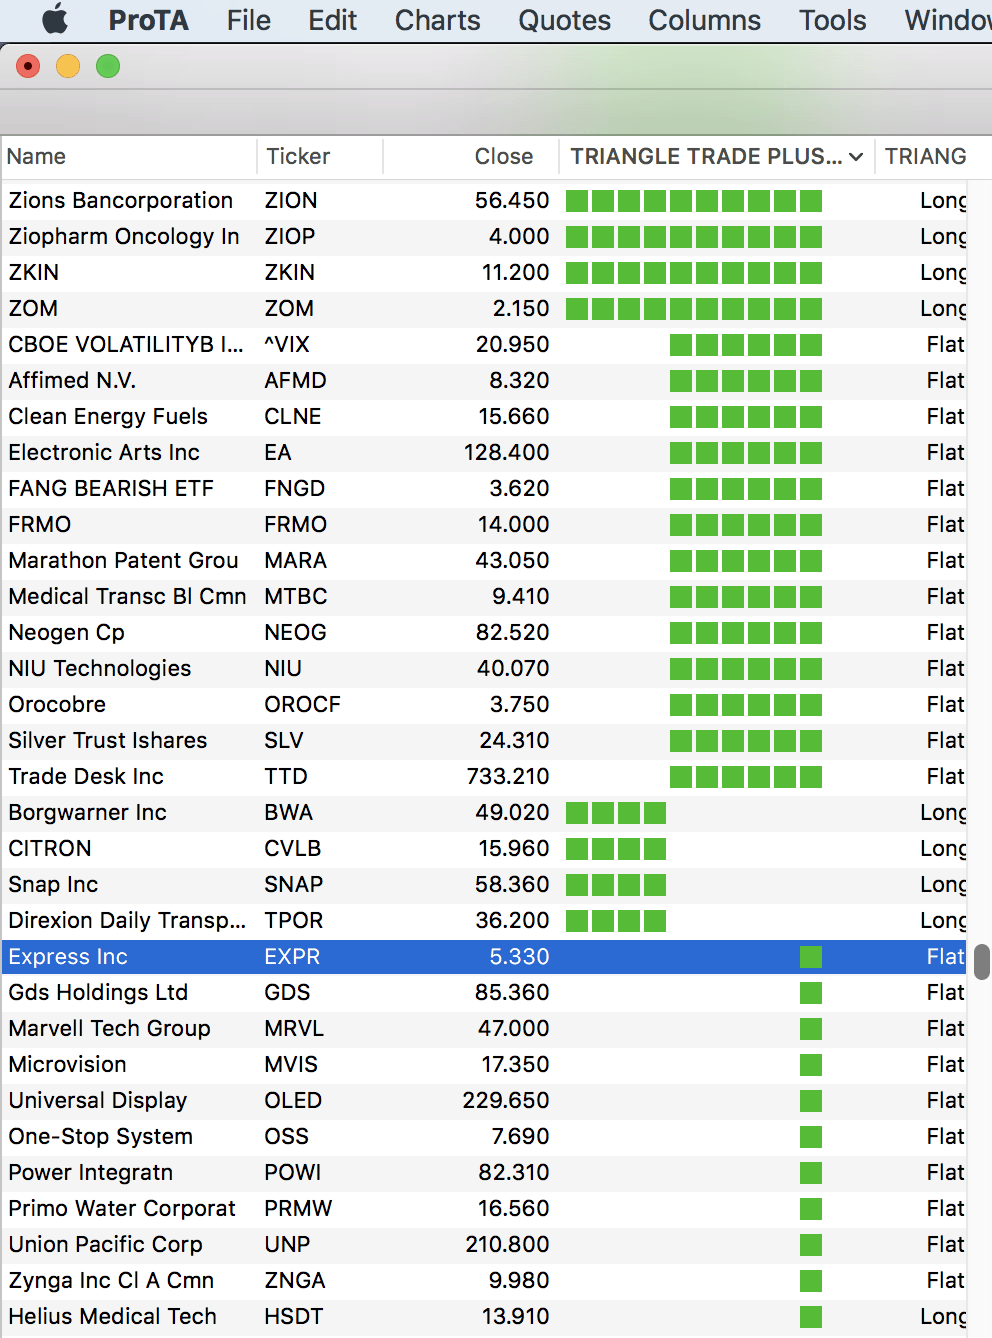Click the yellow minimize window button
Screen dimensions: 992x1338
point(68,66)
